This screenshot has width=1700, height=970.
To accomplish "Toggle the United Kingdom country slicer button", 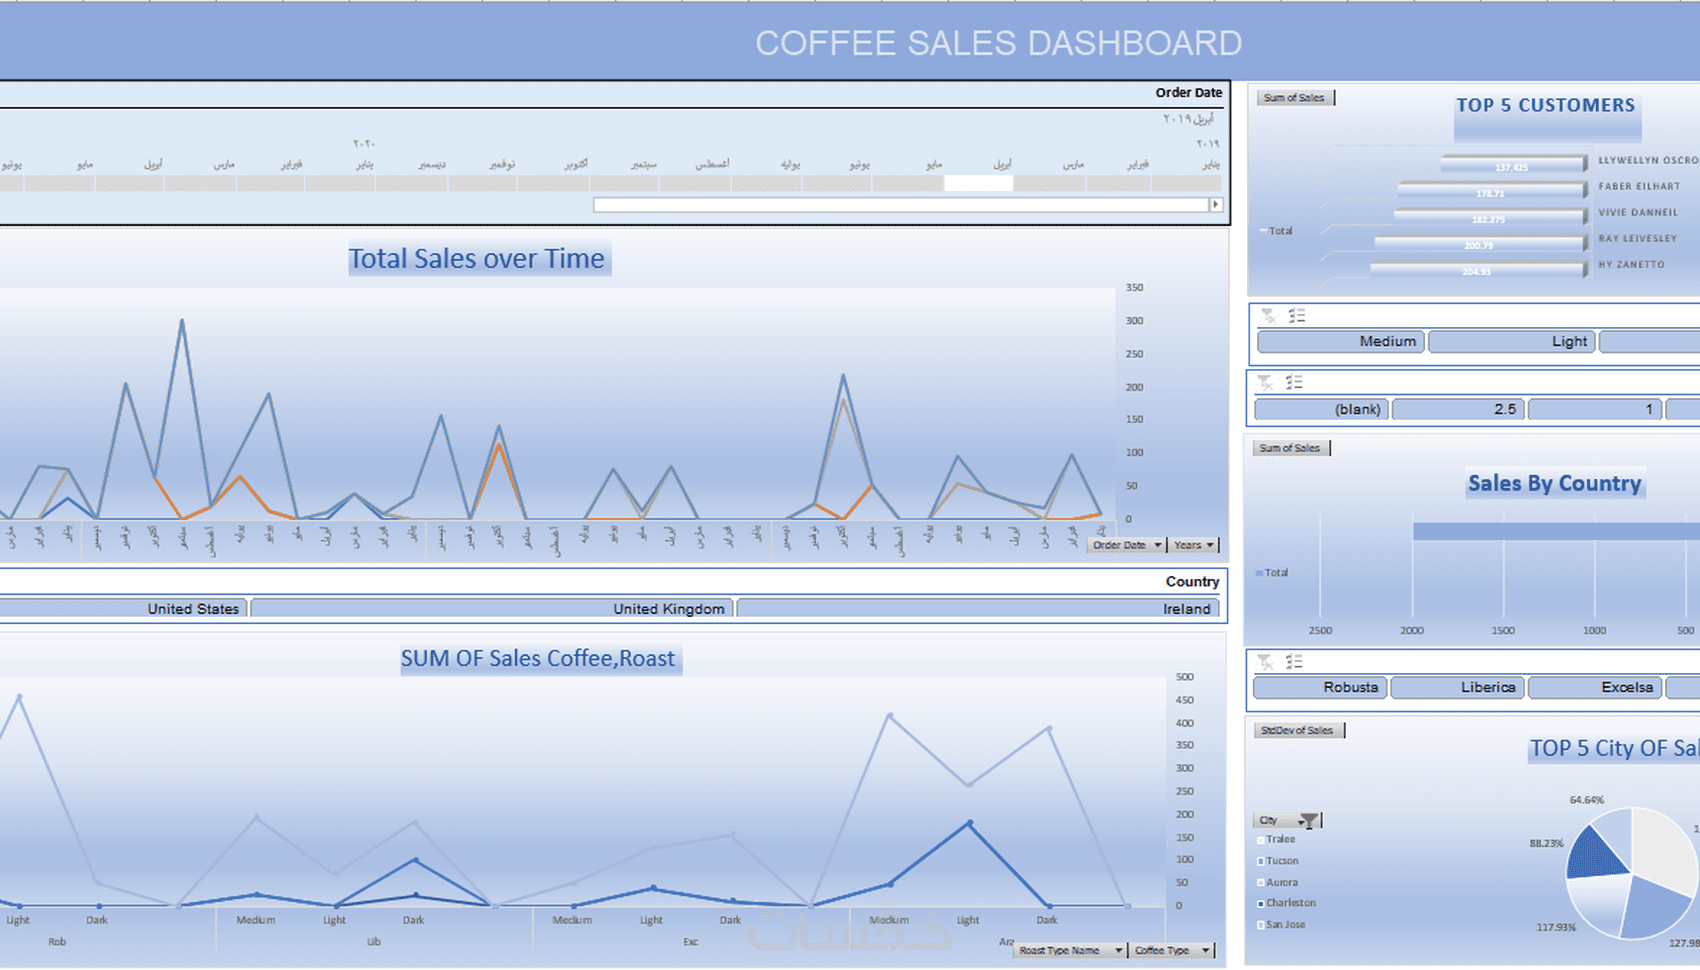I will pos(492,609).
